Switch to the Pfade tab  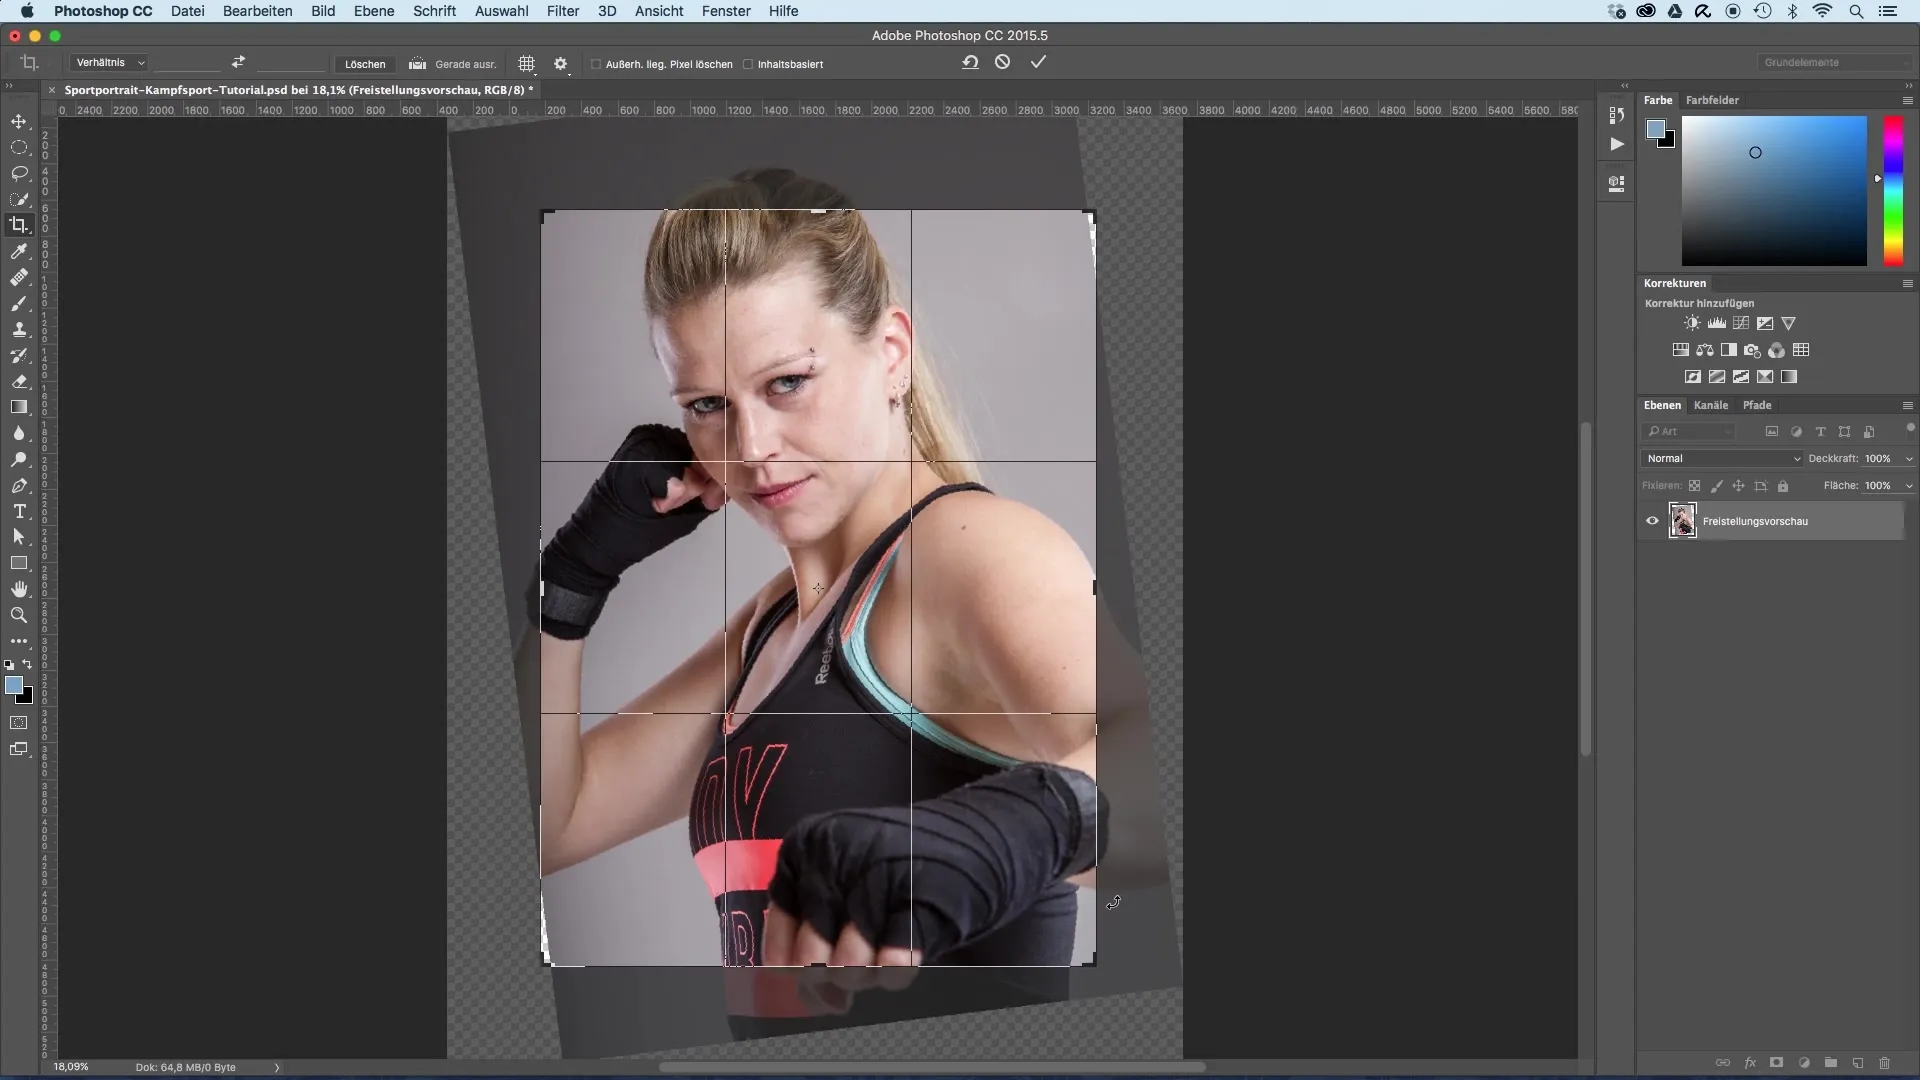click(x=1757, y=405)
